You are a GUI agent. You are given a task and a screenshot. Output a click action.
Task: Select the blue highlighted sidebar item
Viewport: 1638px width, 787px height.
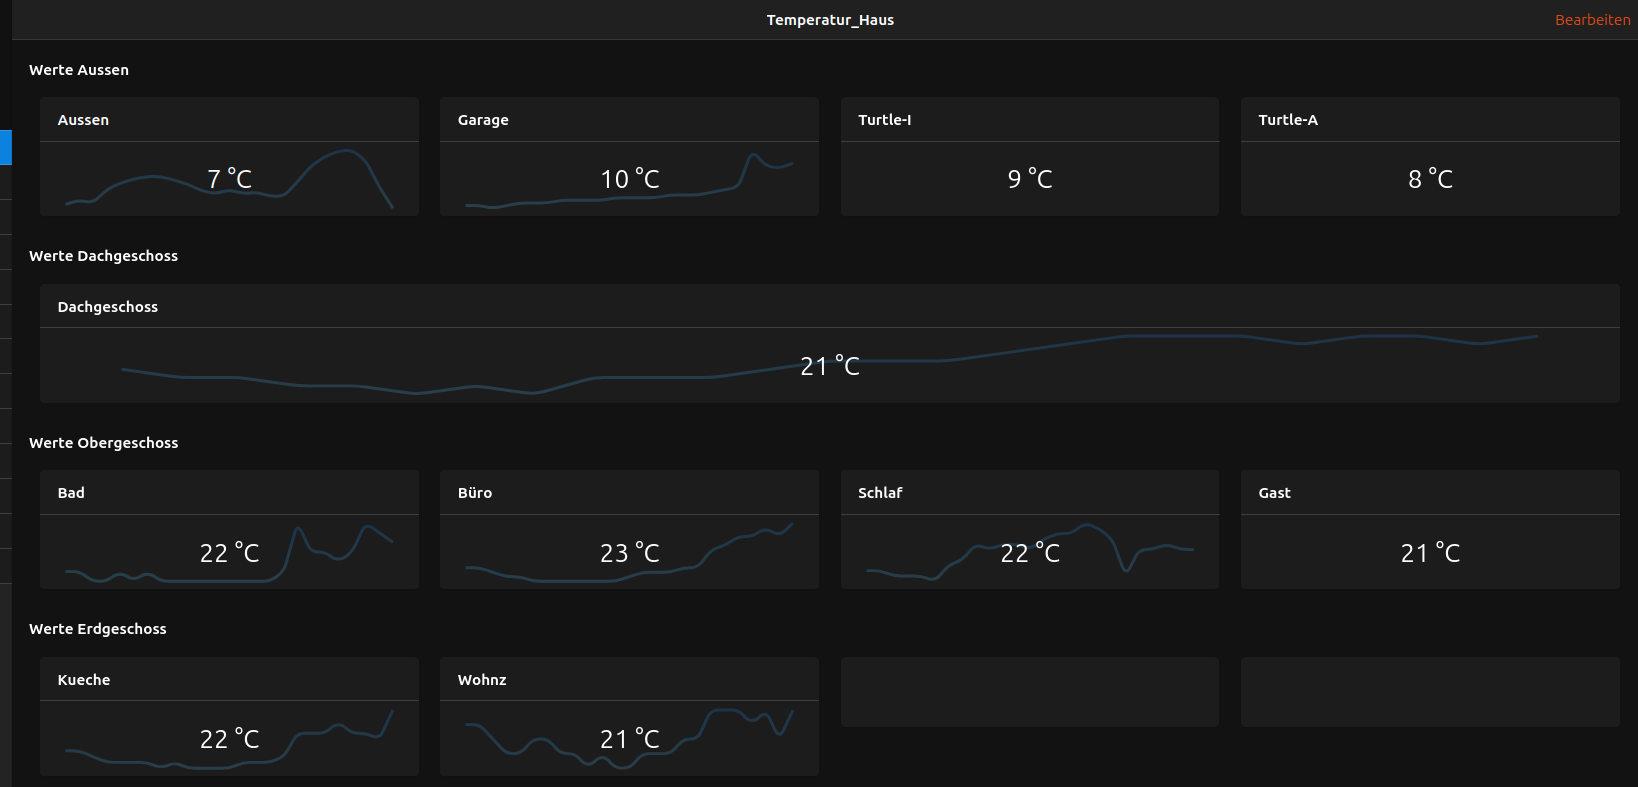tap(5, 147)
